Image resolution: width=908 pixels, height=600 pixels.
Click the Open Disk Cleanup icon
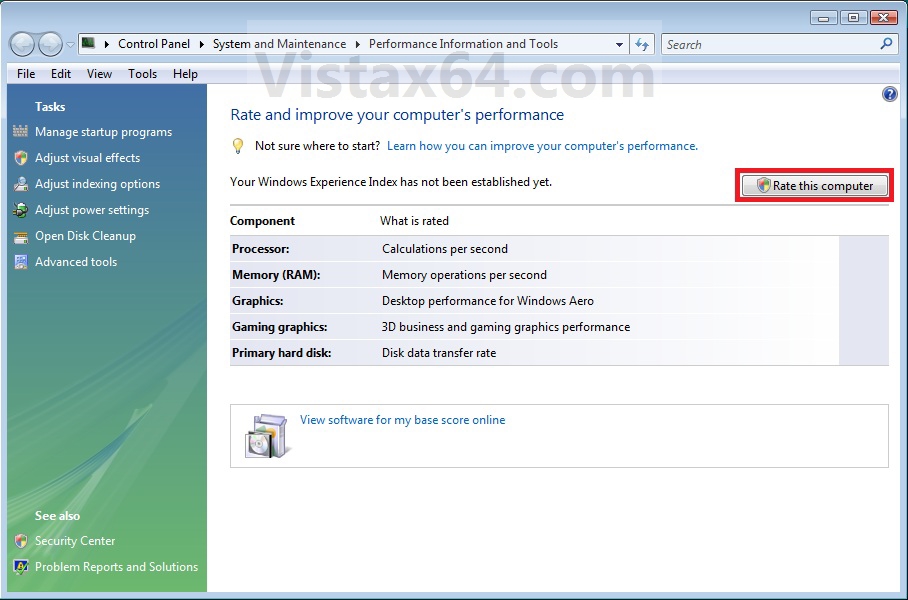point(21,236)
